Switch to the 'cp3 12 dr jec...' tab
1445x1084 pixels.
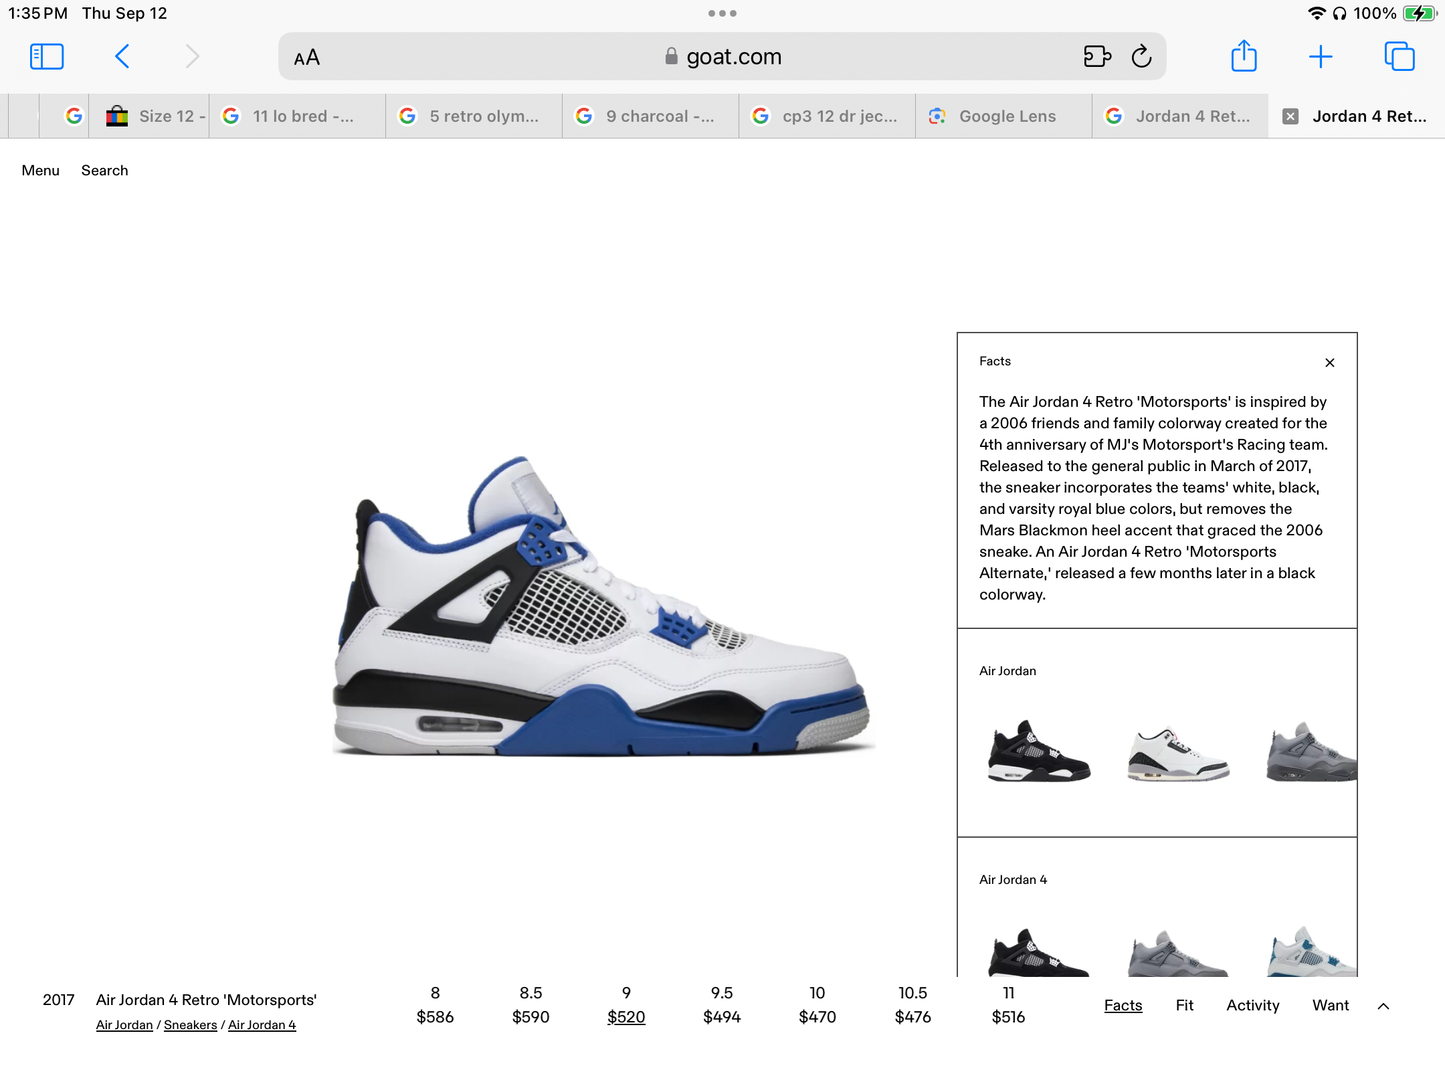tap(827, 116)
